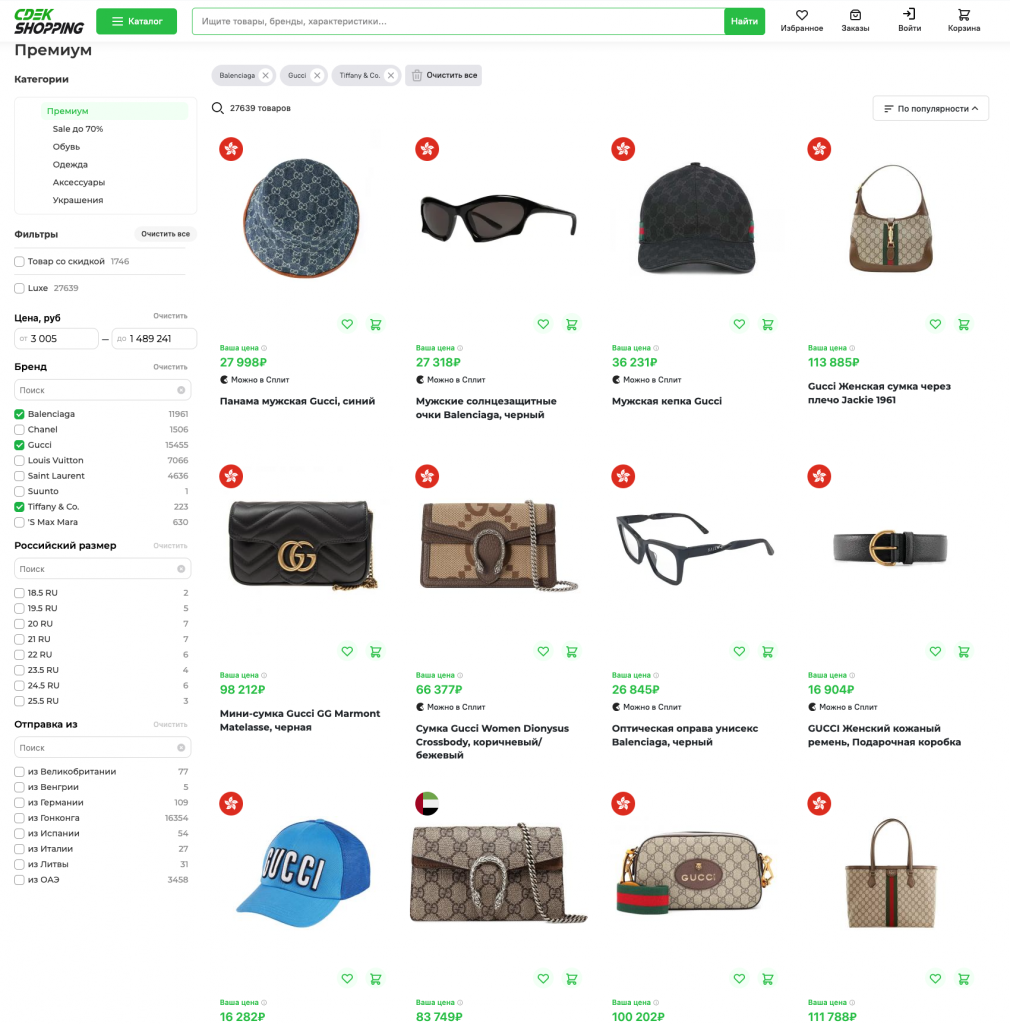Viewport: 1010px width, 1024px height.
Task: Add Gucci Jackie 1961 bag to cart
Action: pos(963,324)
